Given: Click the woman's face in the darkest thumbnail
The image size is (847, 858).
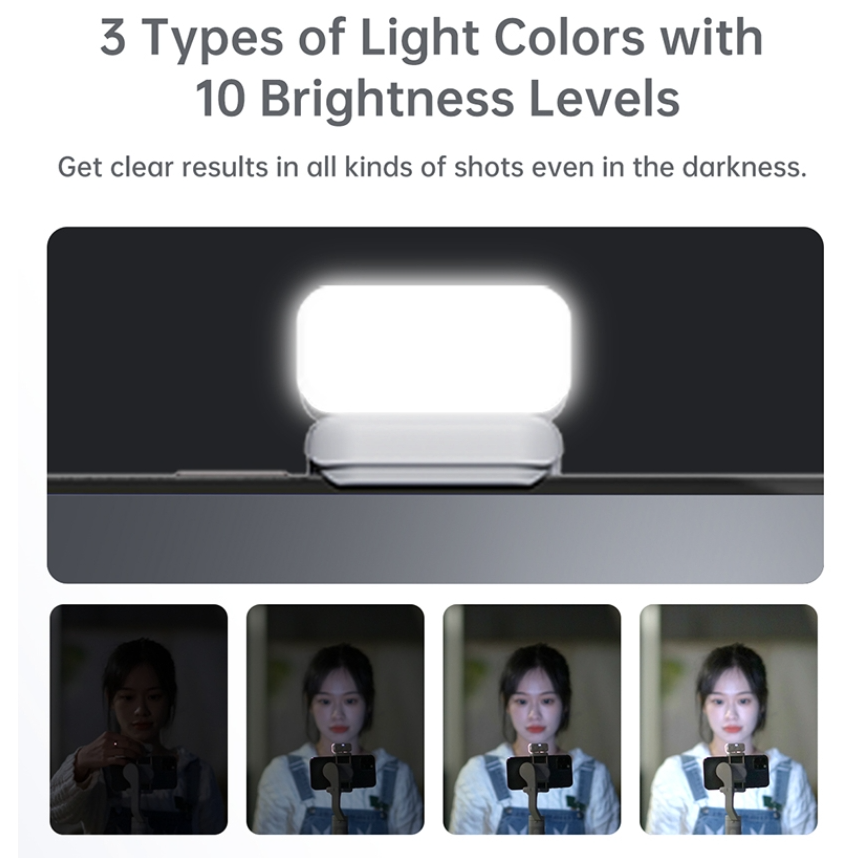Looking at the screenshot, I should click(x=137, y=700).
